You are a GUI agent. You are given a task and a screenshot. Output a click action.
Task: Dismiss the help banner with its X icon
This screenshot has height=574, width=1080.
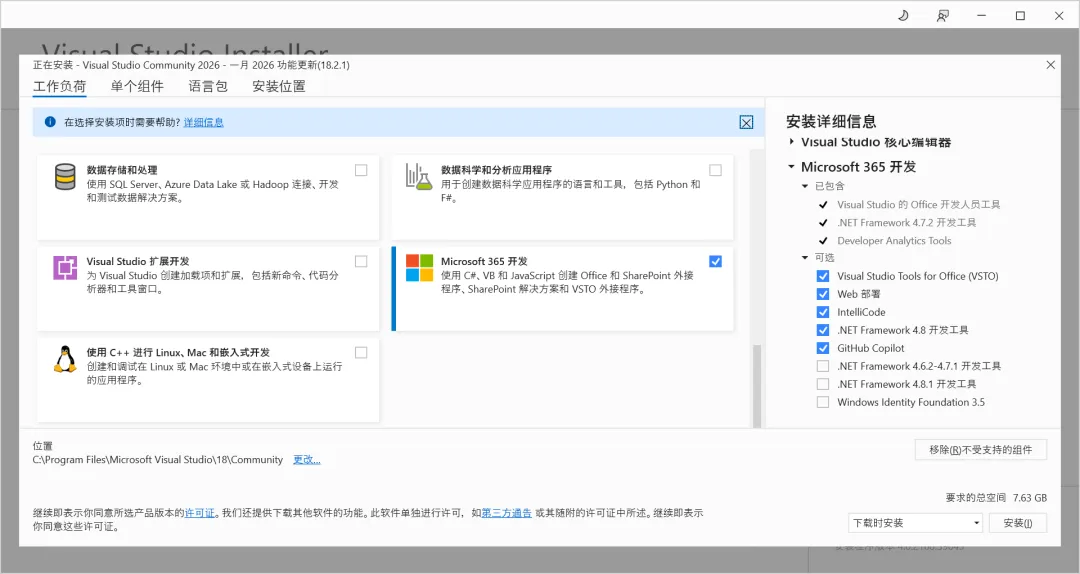tap(746, 123)
